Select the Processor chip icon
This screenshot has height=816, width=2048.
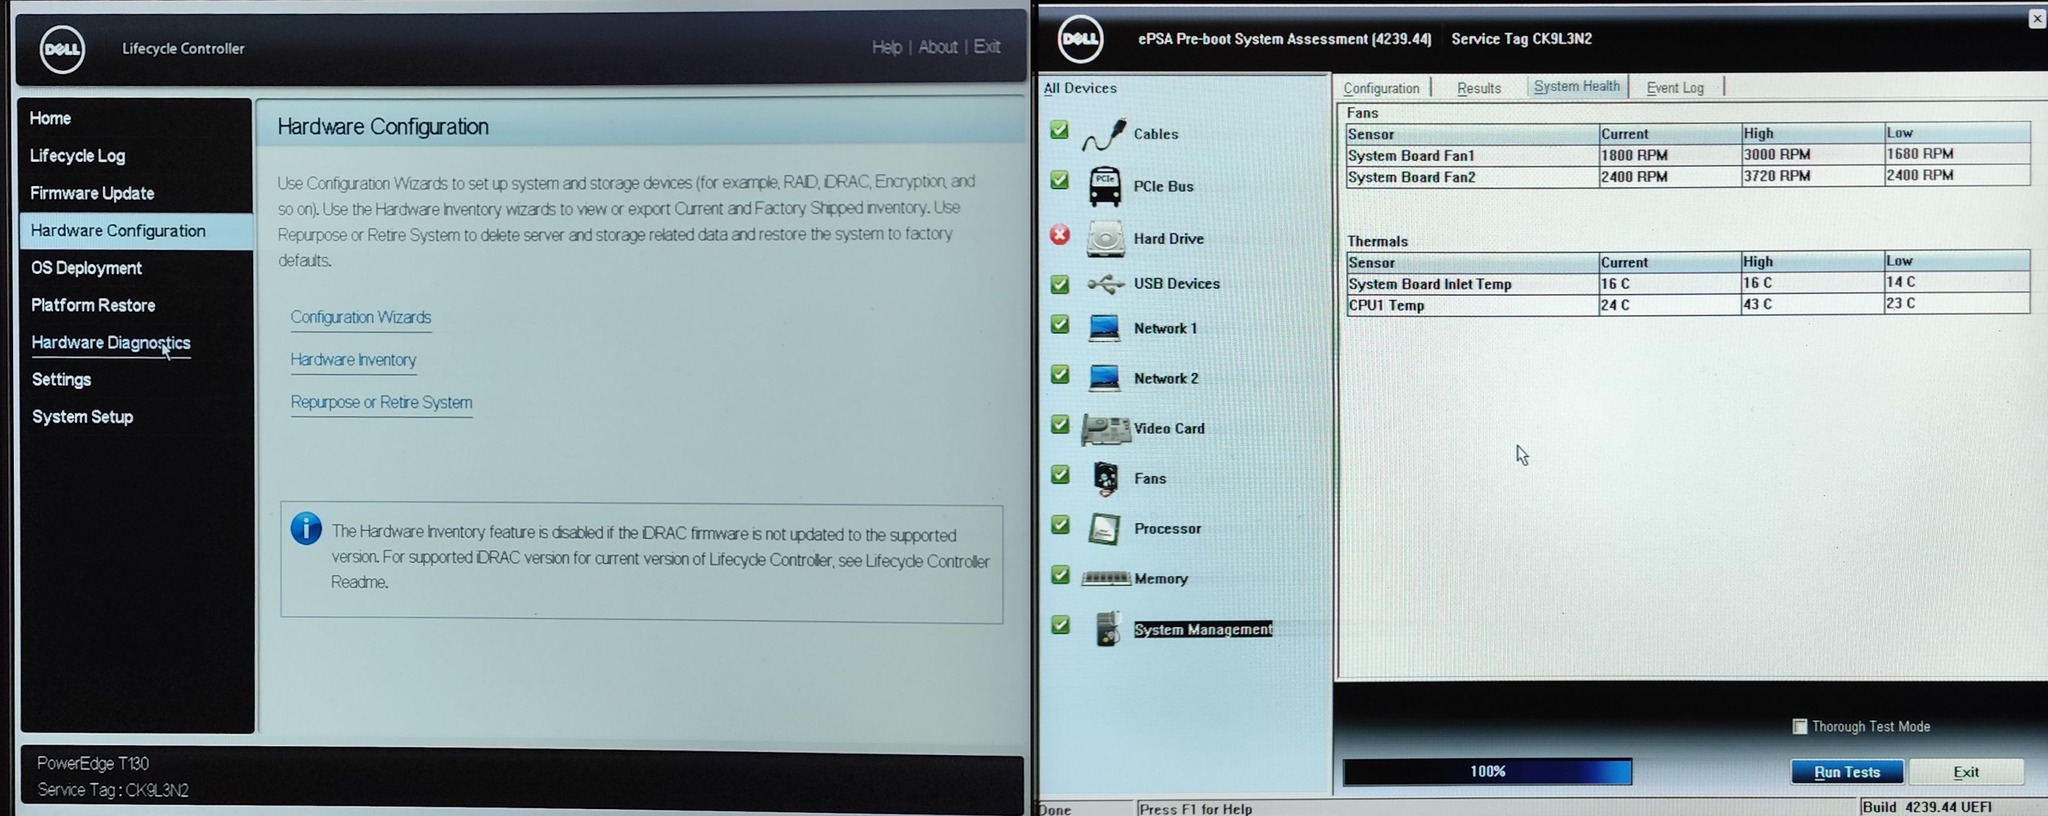(x=1104, y=529)
